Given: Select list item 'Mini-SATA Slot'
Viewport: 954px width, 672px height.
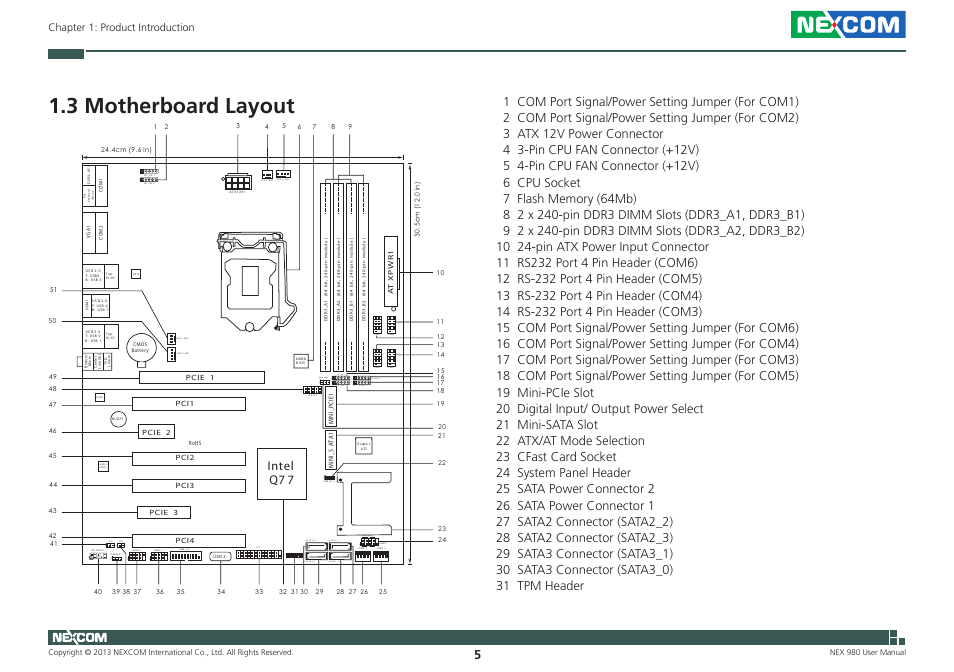Looking at the screenshot, I should pyautogui.click(x=557, y=425).
